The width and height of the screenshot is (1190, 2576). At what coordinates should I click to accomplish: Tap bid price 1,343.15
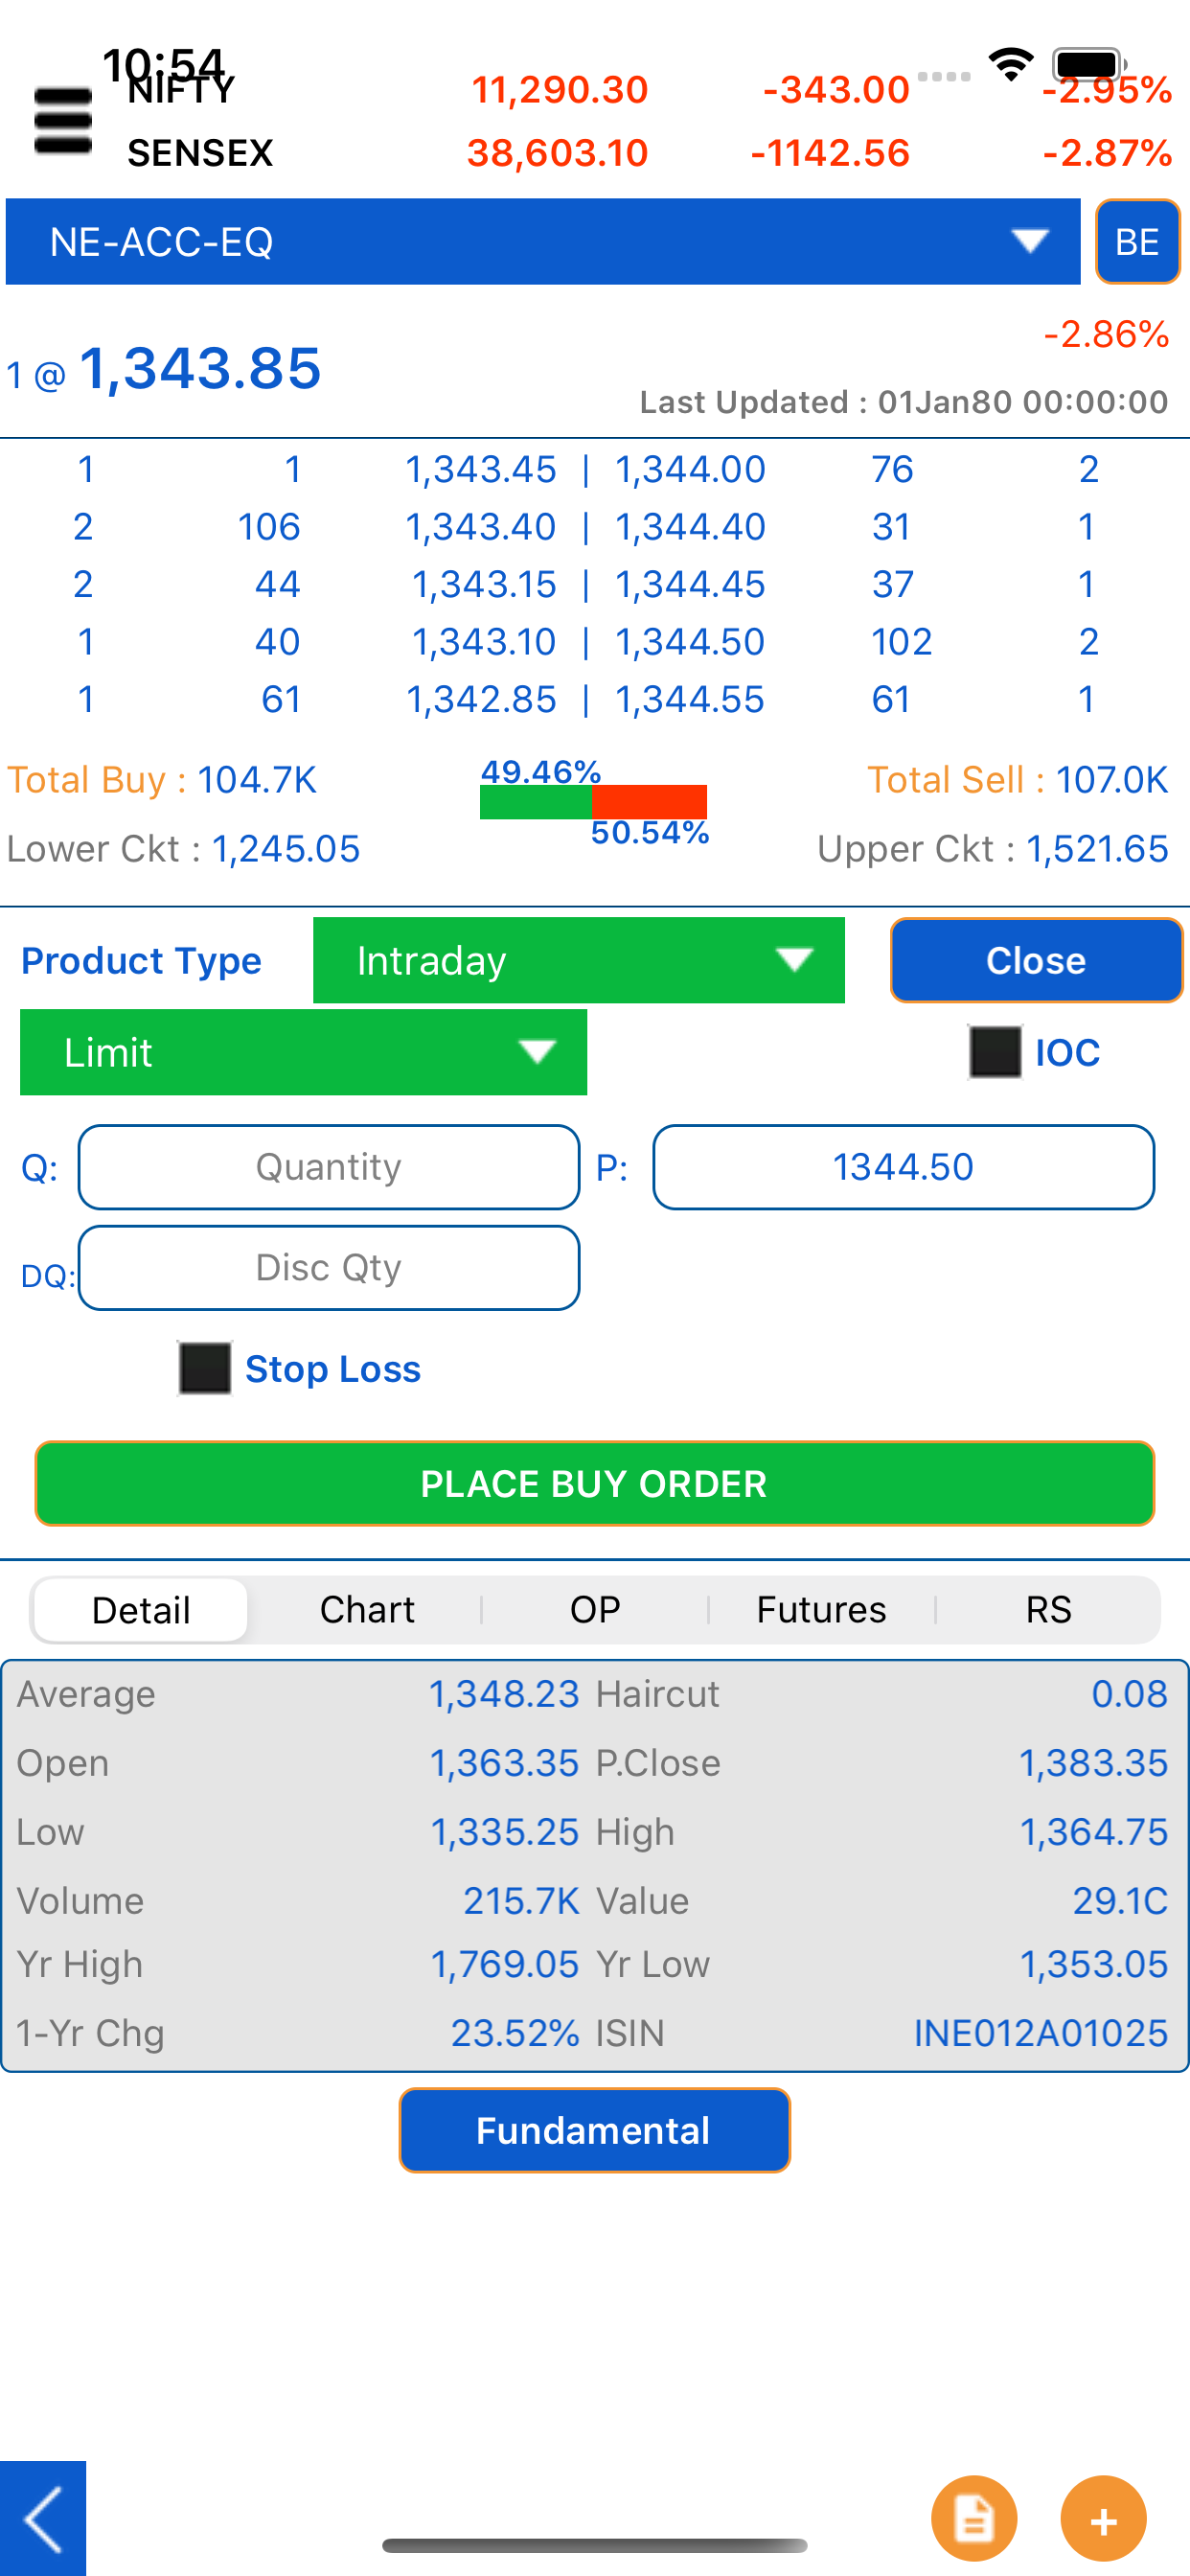coord(484,584)
